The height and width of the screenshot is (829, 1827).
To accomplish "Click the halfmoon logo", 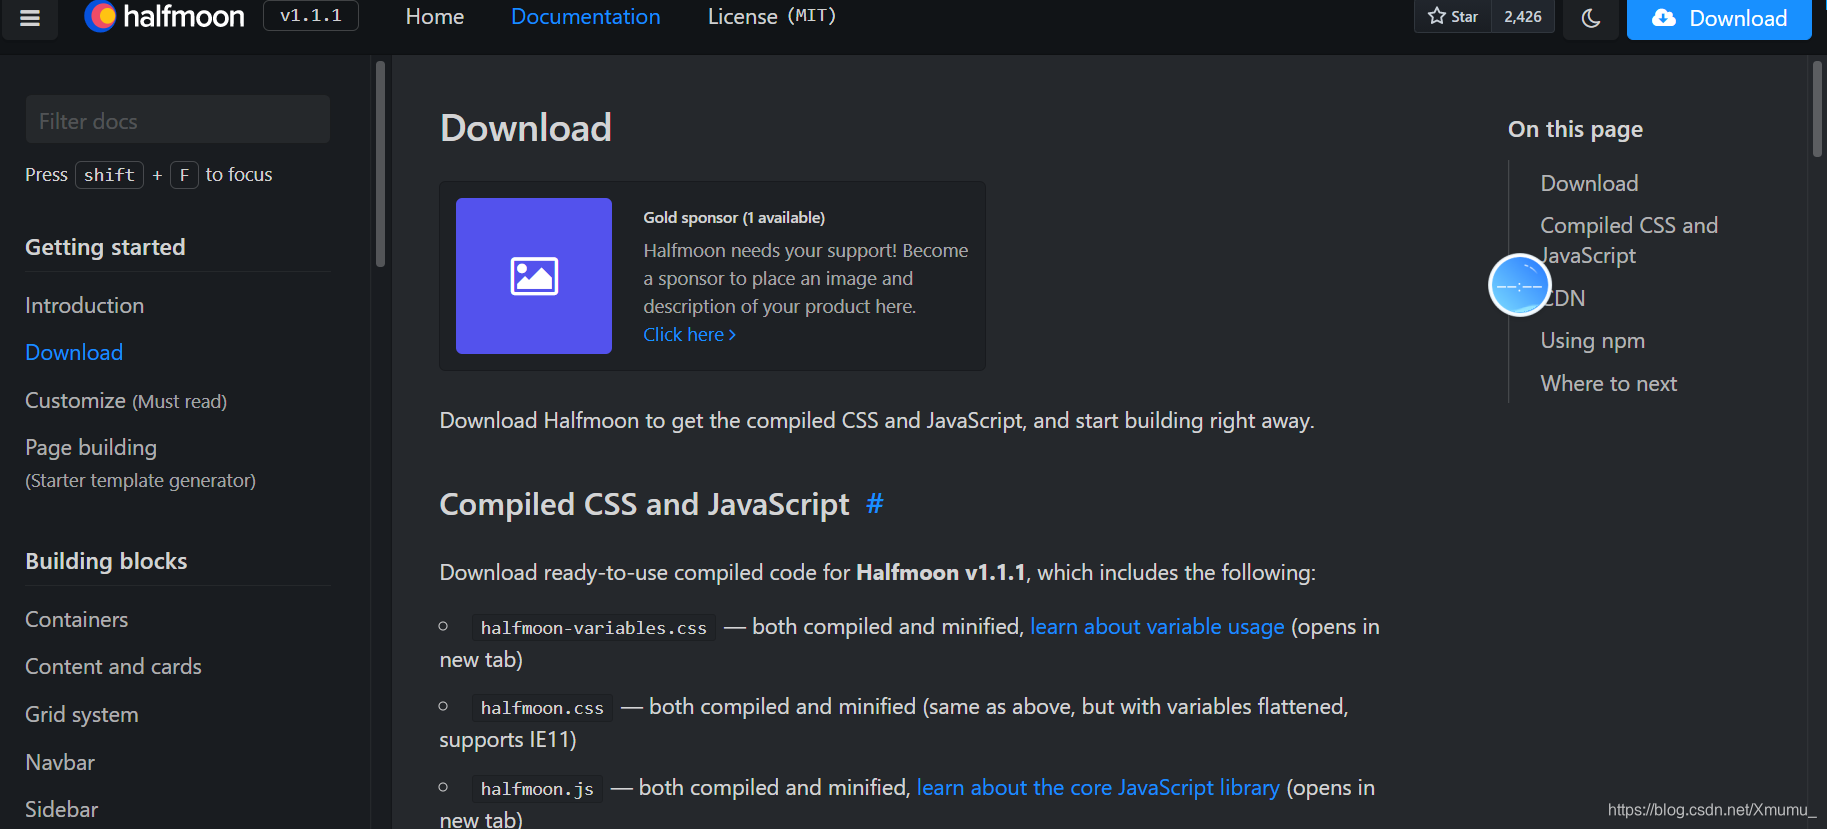I will 164,16.
